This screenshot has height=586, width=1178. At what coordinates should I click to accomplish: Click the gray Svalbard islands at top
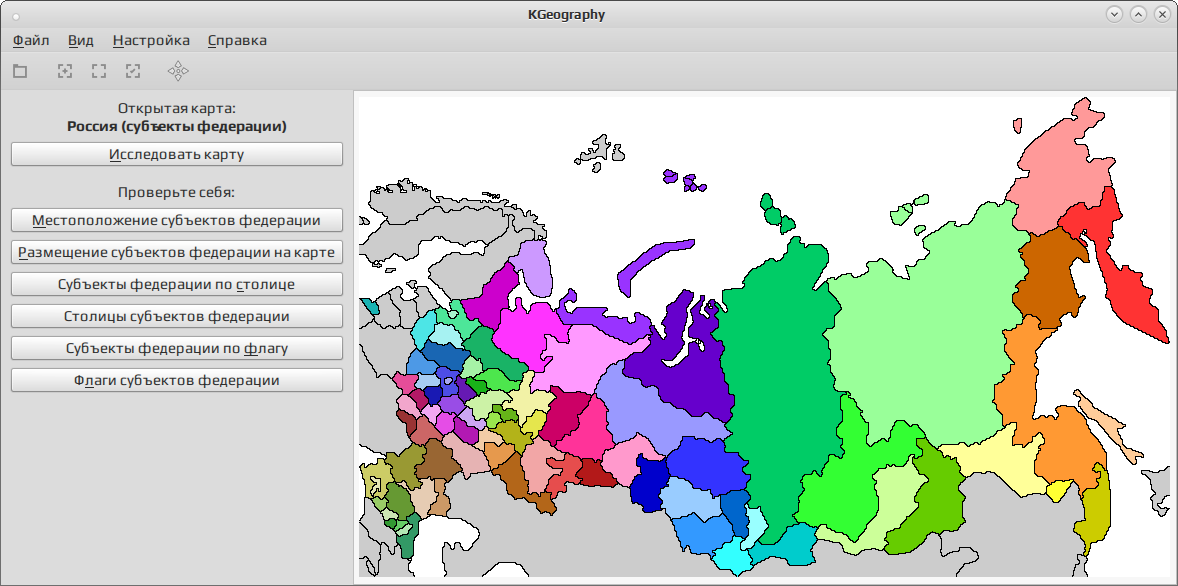click(601, 150)
